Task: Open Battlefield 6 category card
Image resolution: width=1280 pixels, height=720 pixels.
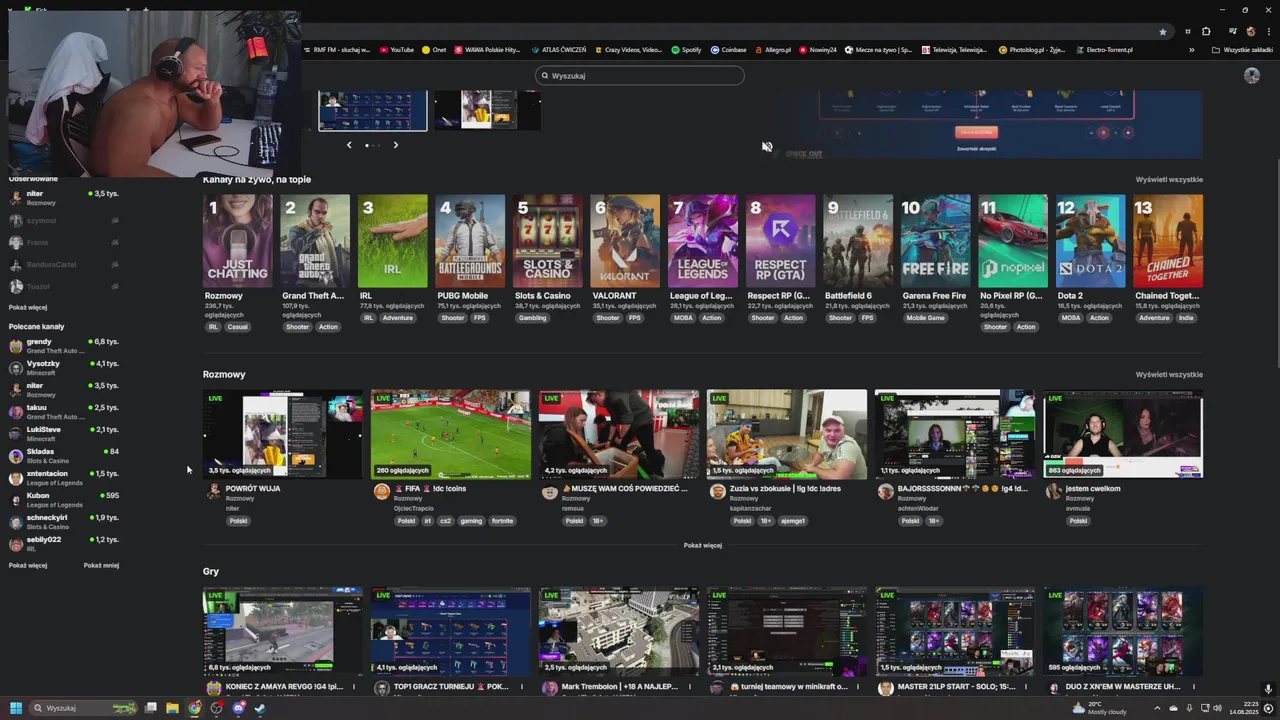Action: click(858, 241)
